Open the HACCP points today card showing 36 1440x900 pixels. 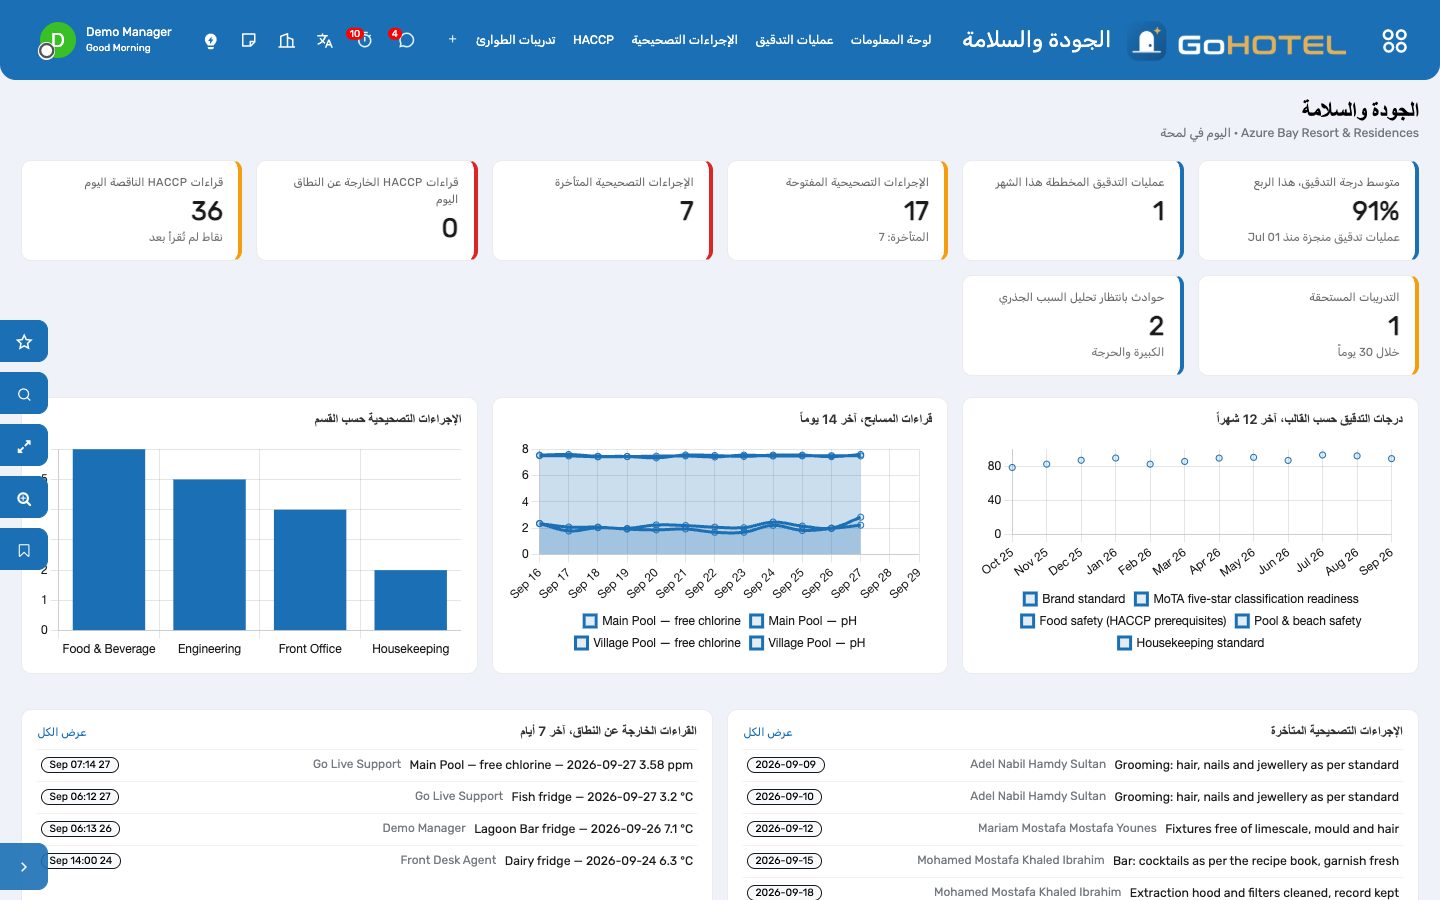click(132, 211)
